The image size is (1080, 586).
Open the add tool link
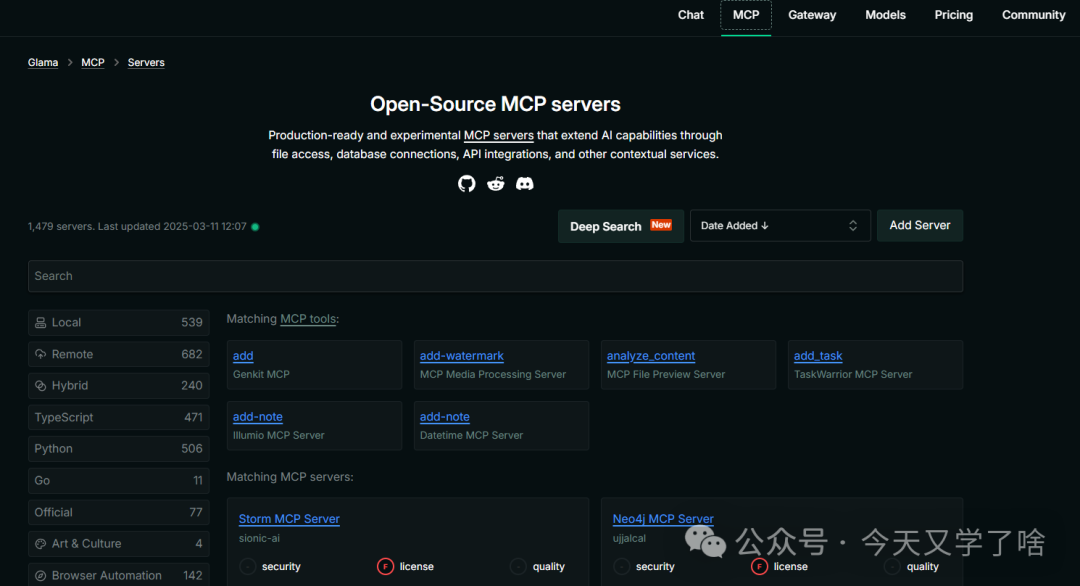coord(243,356)
